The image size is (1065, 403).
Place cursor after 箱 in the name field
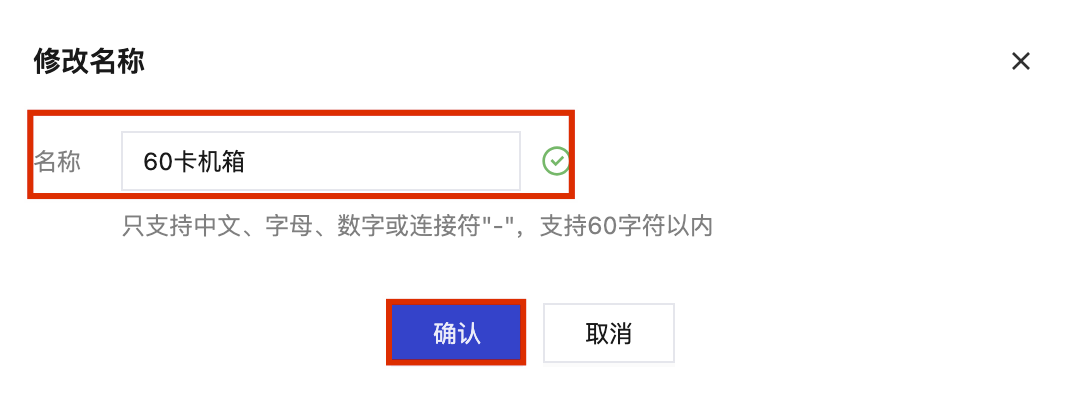[246, 162]
